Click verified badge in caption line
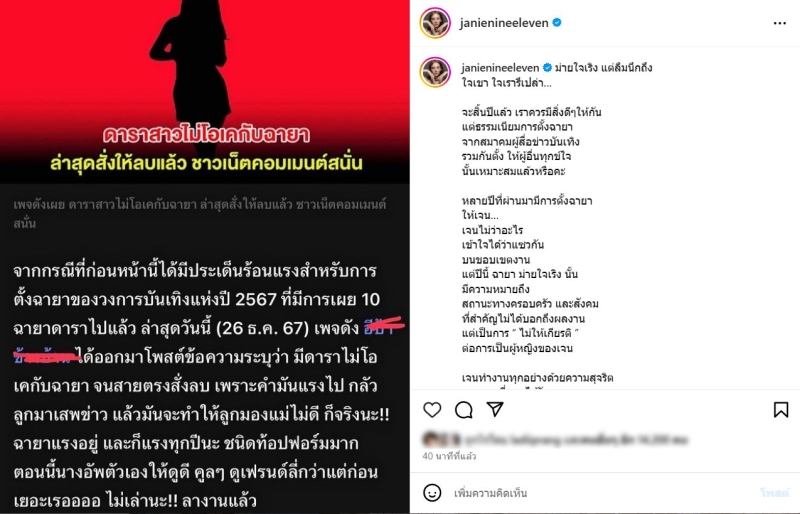Viewport: 800px width, 514px height. pyautogui.click(x=547, y=67)
